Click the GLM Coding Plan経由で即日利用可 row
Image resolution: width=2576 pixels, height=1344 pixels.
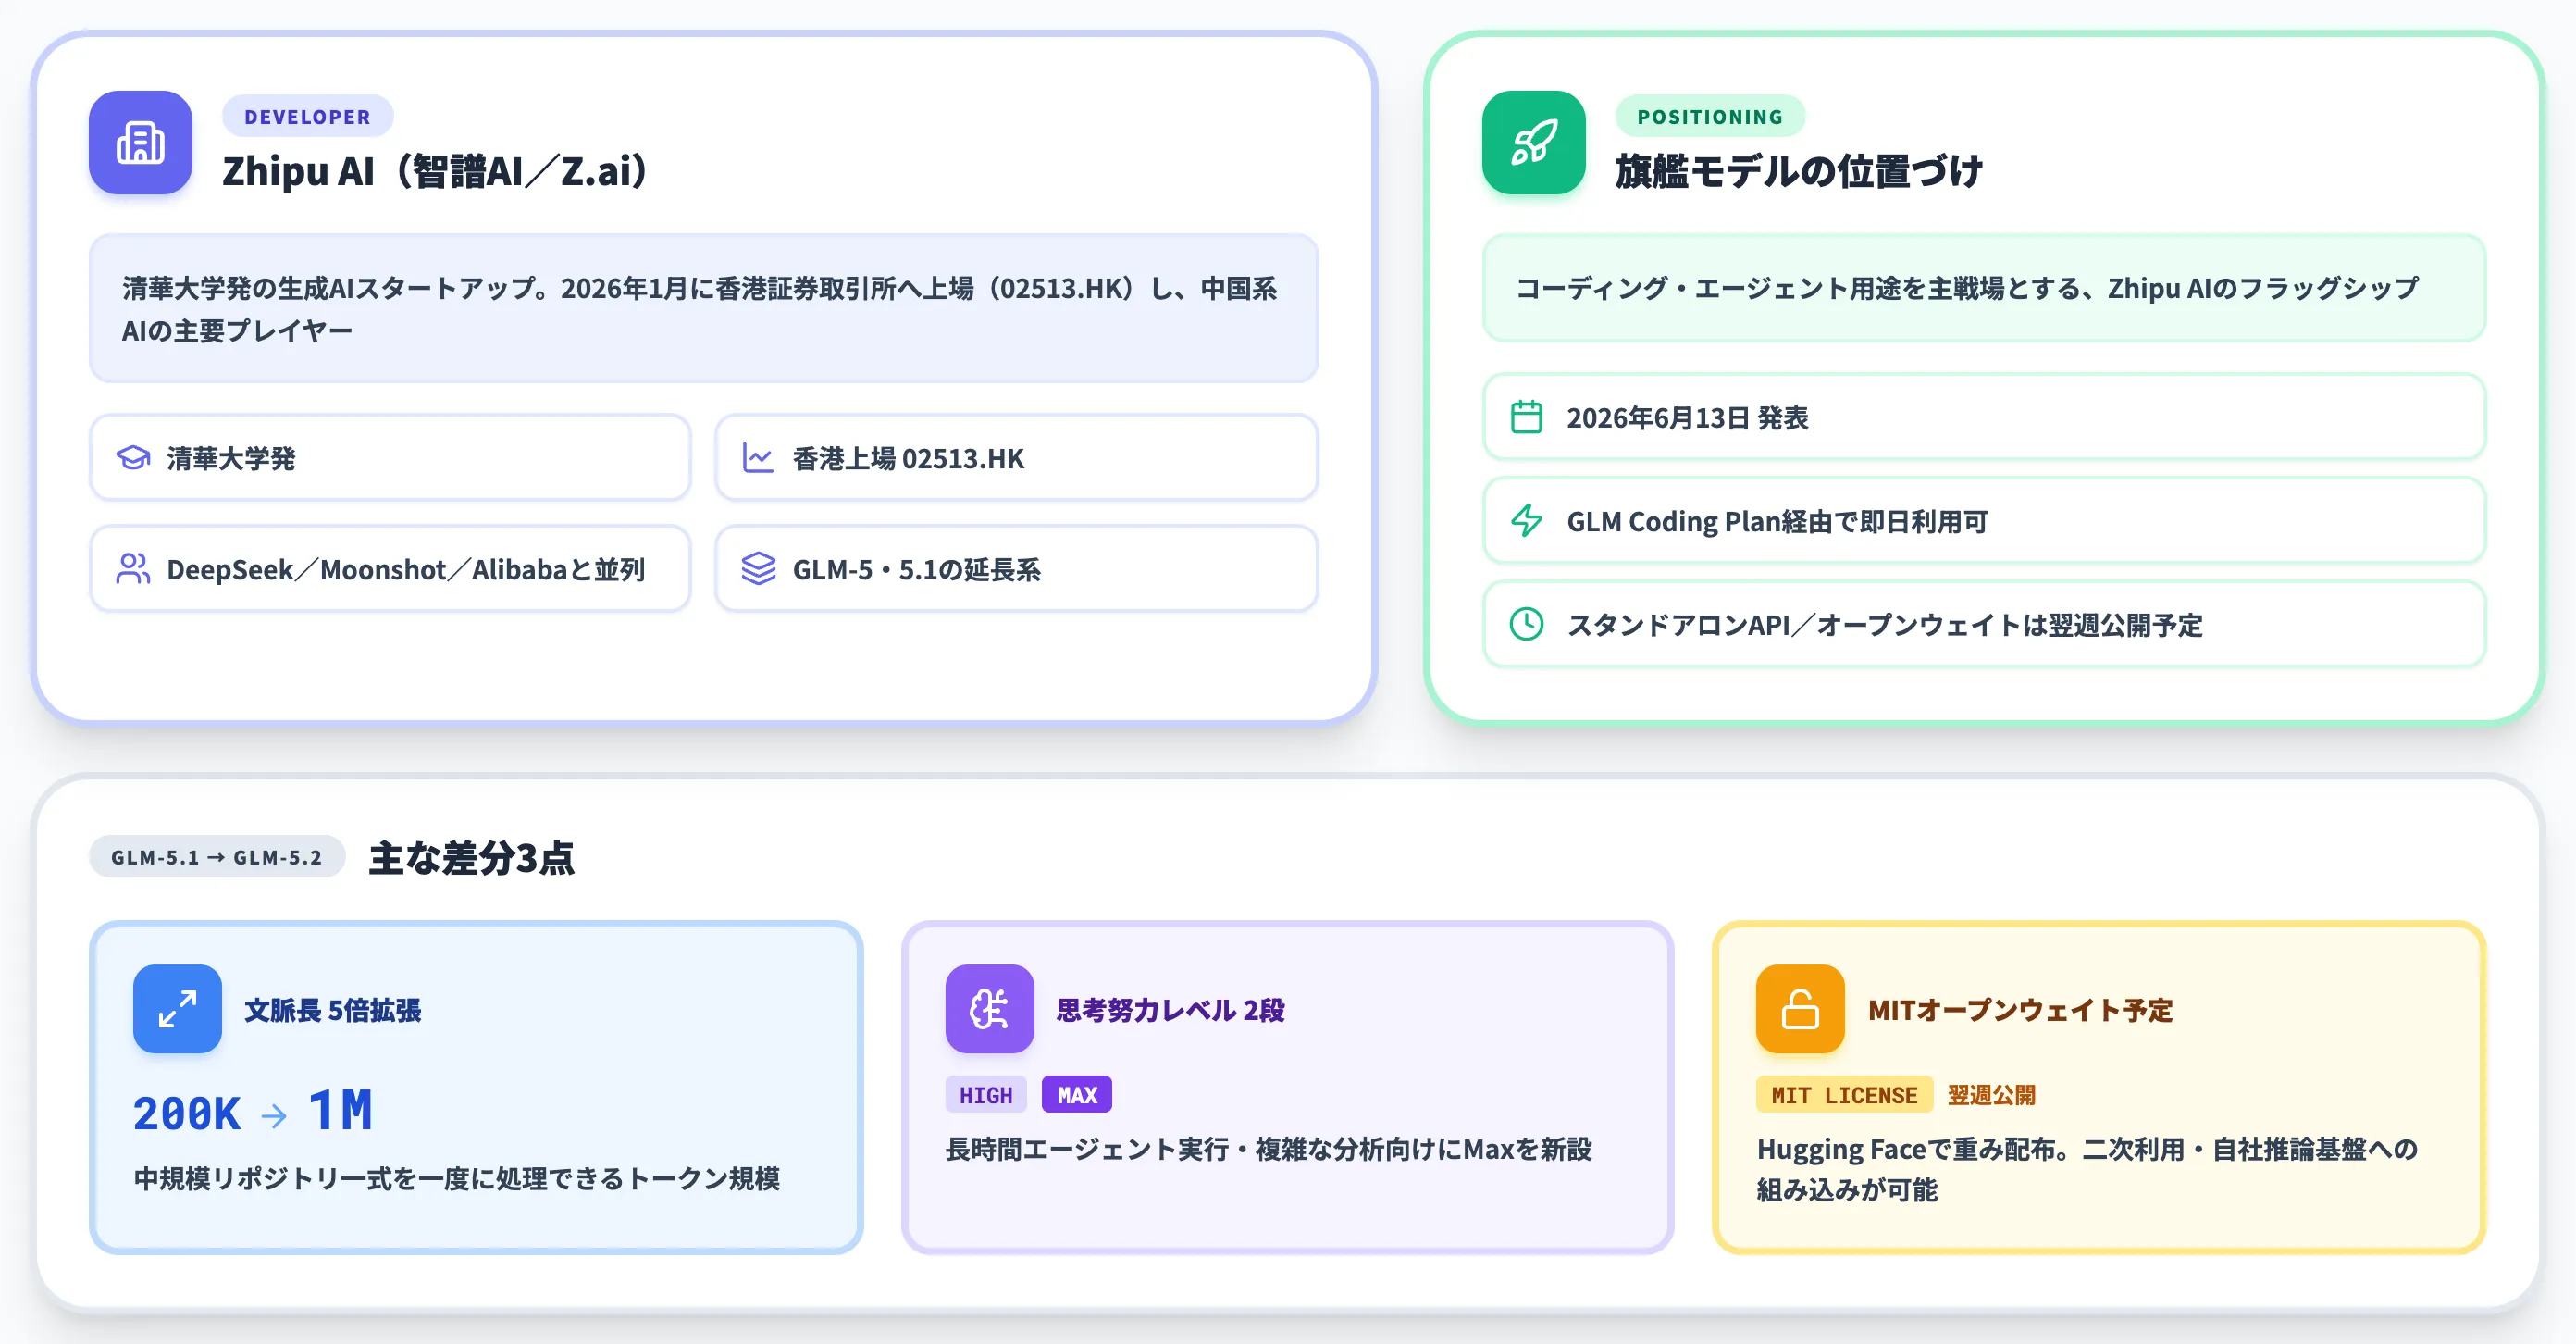[1984, 520]
